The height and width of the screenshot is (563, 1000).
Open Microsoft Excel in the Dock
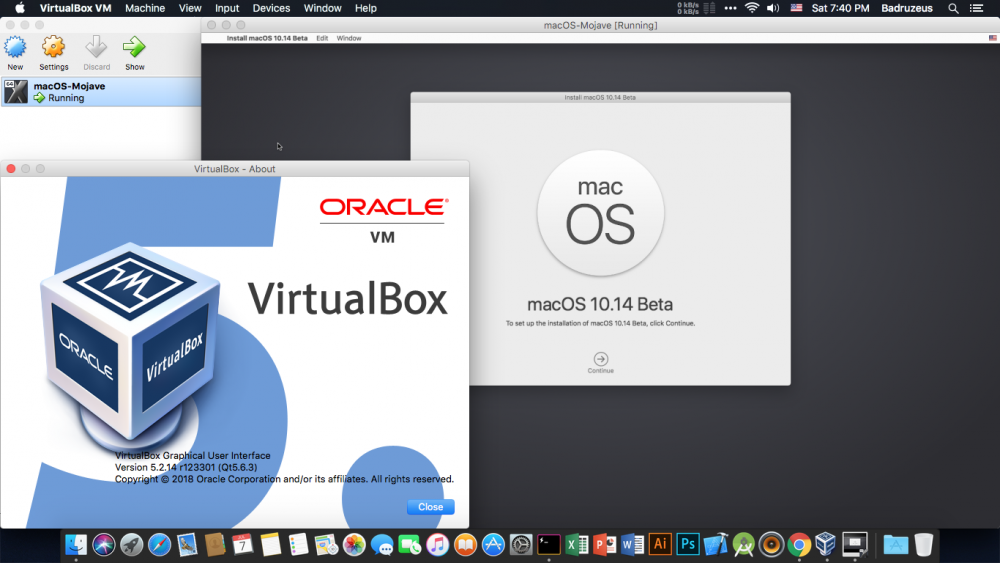(x=577, y=545)
